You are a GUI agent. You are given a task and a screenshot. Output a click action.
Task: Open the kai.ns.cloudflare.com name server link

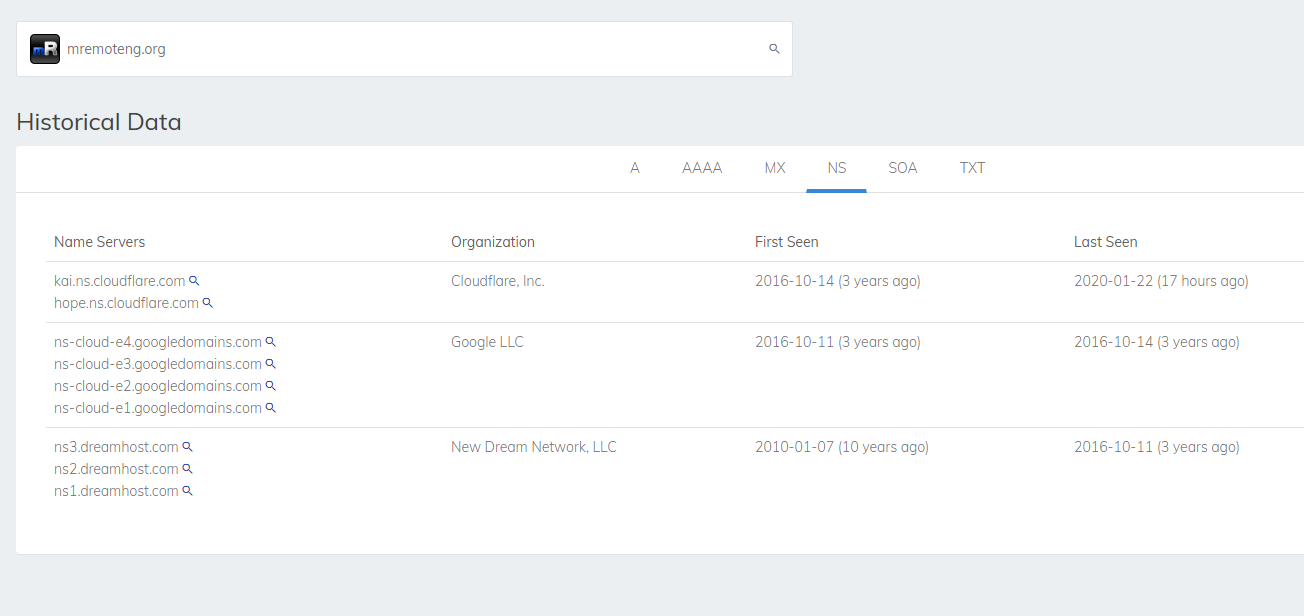120,281
